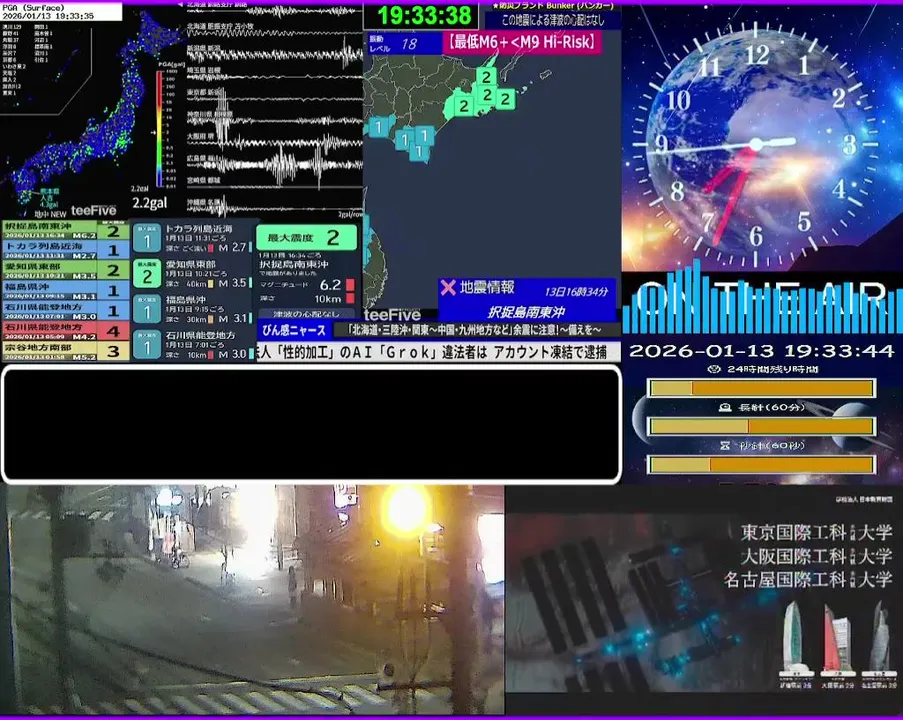
Task: Click intensity 1 badge on 福島県沖 M 3.1 card
Action: tap(147, 310)
